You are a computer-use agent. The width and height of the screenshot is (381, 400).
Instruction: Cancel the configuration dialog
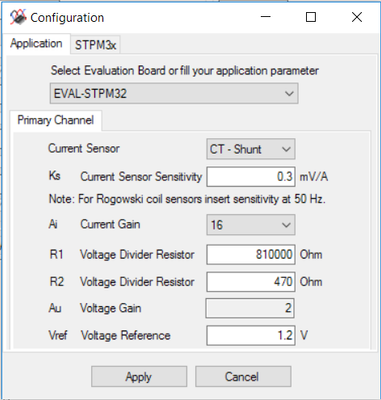tap(243, 377)
